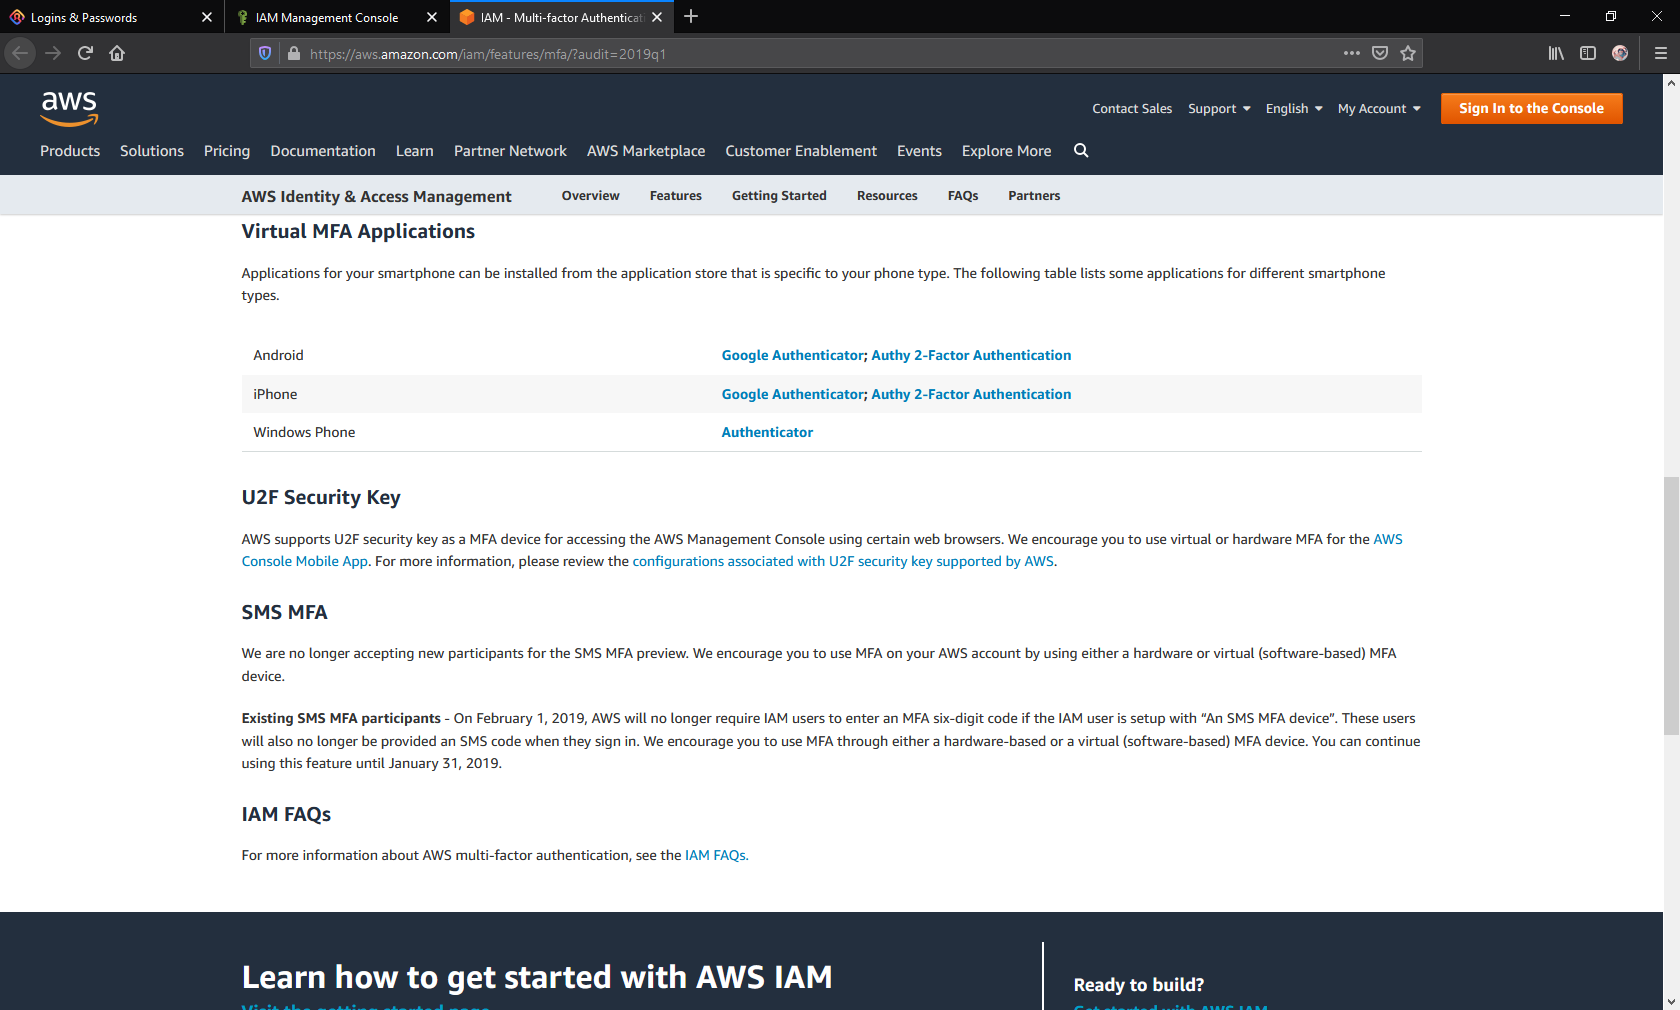Switch to Logins & Passwords tab
Screen dimensions: 1680x1010
112,17
